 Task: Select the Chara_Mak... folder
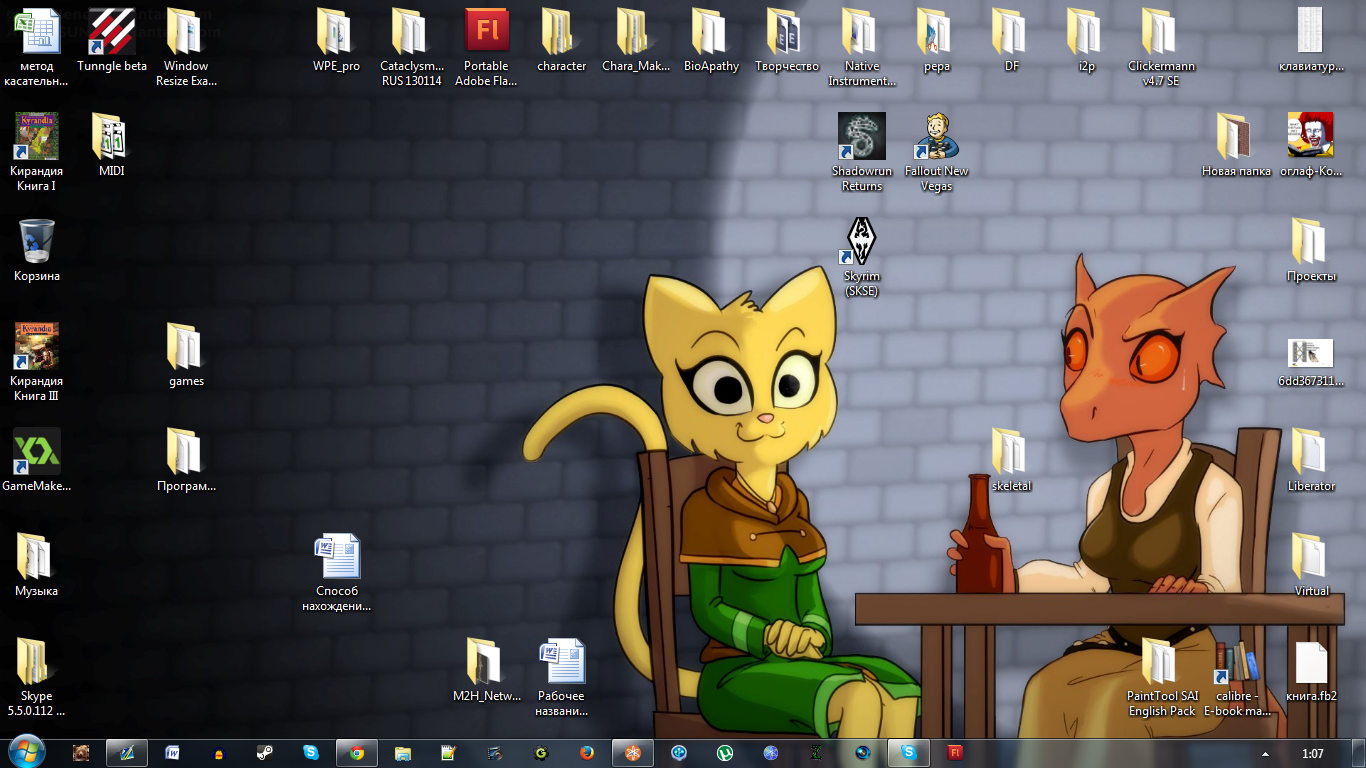pyautogui.click(x=636, y=40)
